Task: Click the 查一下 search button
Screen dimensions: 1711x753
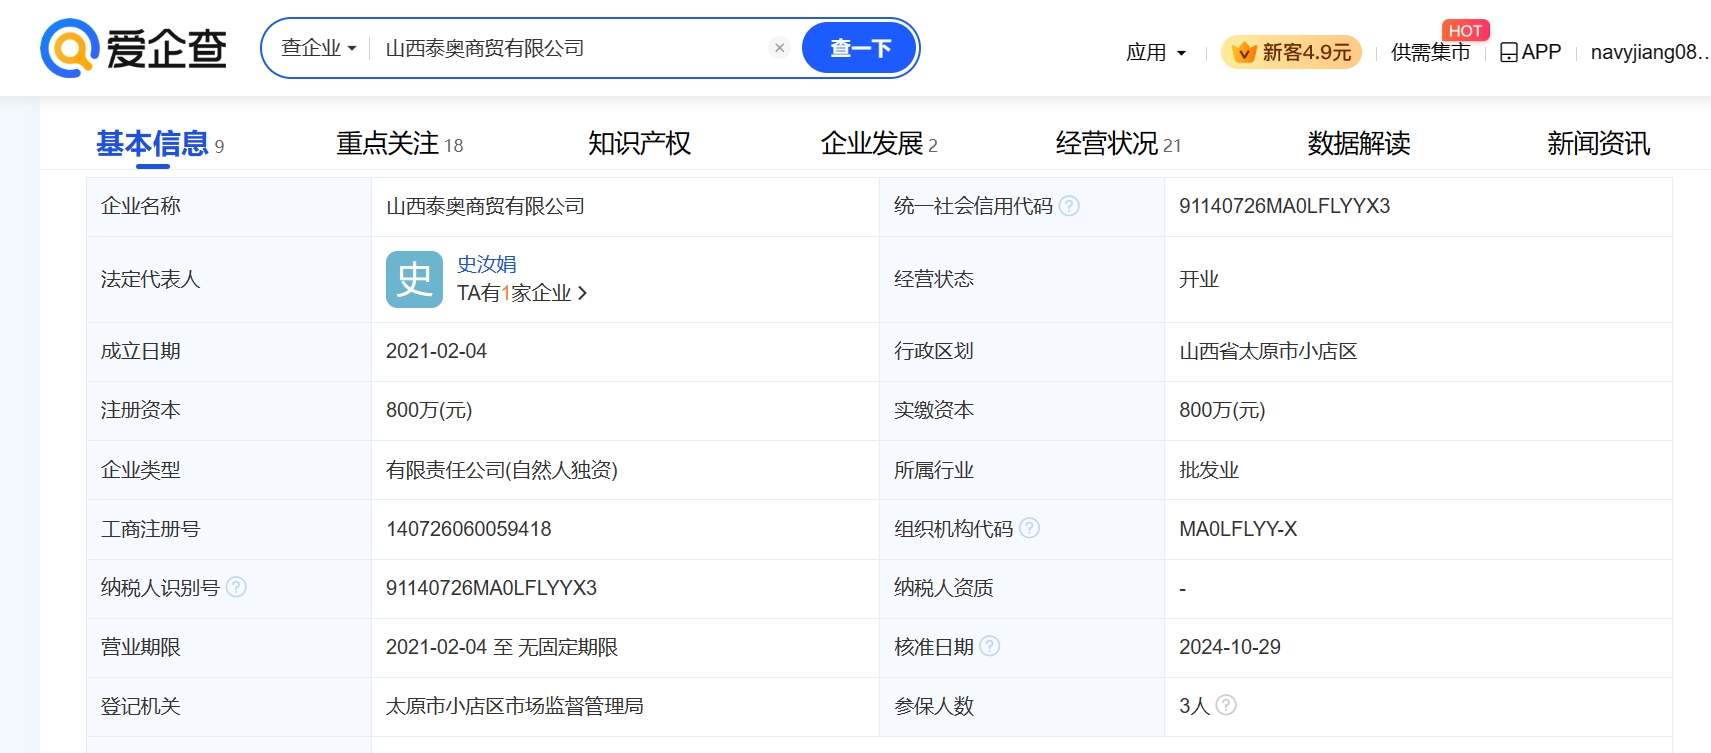Action: tap(859, 48)
